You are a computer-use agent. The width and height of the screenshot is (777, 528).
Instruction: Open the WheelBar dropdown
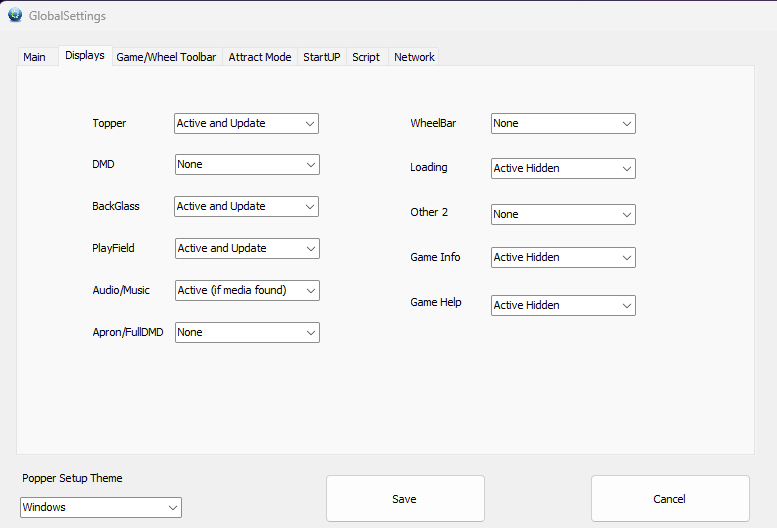563,123
